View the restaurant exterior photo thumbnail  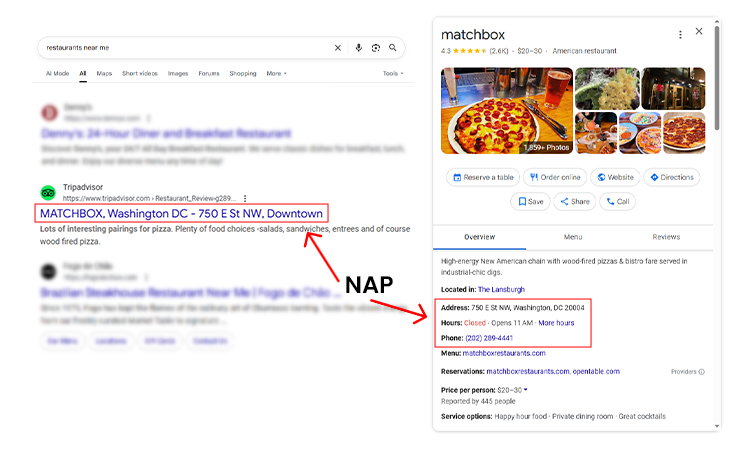pyautogui.click(x=673, y=88)
